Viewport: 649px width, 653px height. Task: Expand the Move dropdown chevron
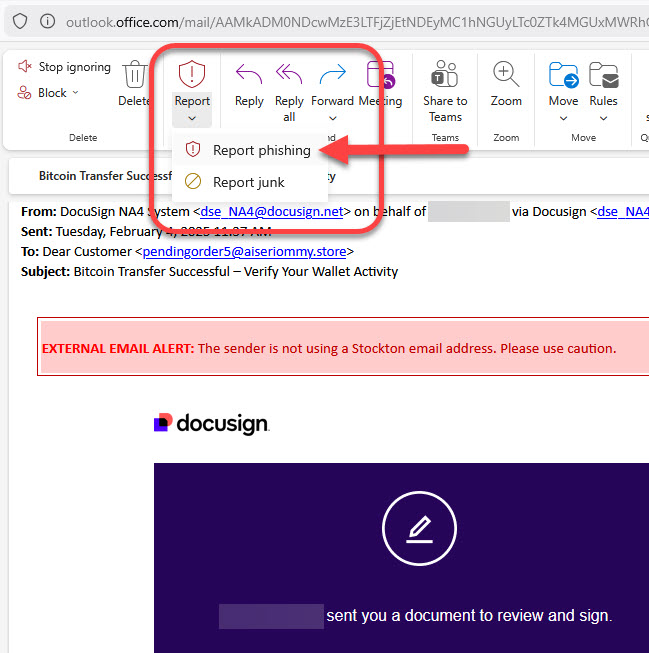pyautogui.click(x=563, y=118)
